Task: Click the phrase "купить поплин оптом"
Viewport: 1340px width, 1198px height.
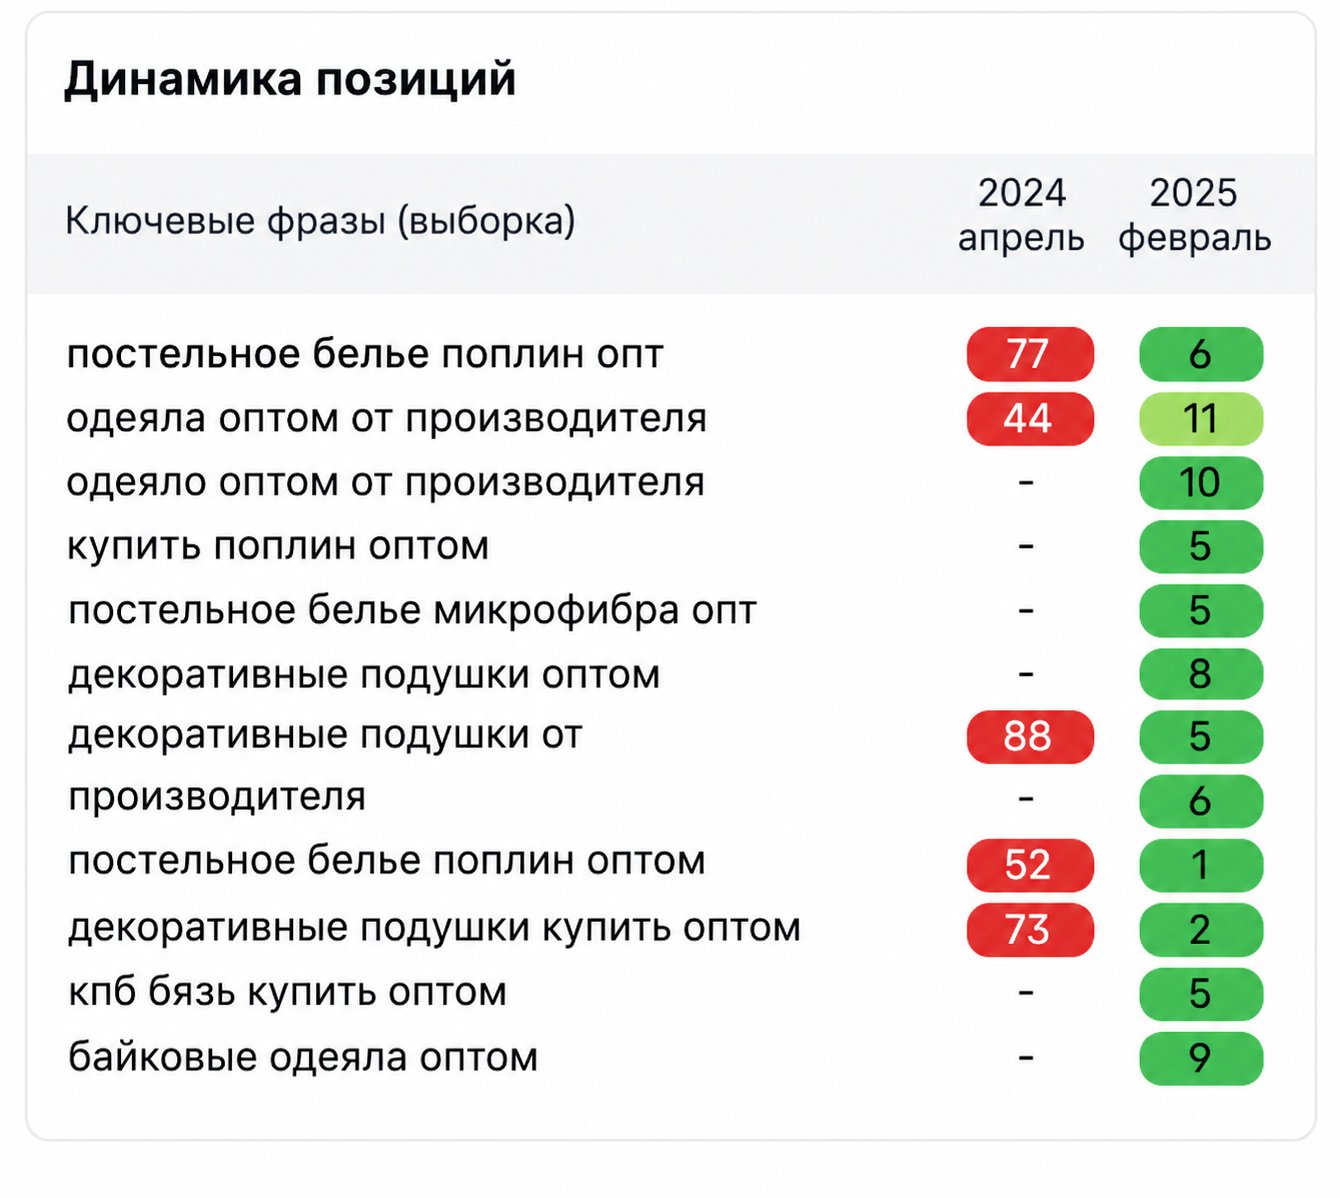Action: click(x=278, y=546)
